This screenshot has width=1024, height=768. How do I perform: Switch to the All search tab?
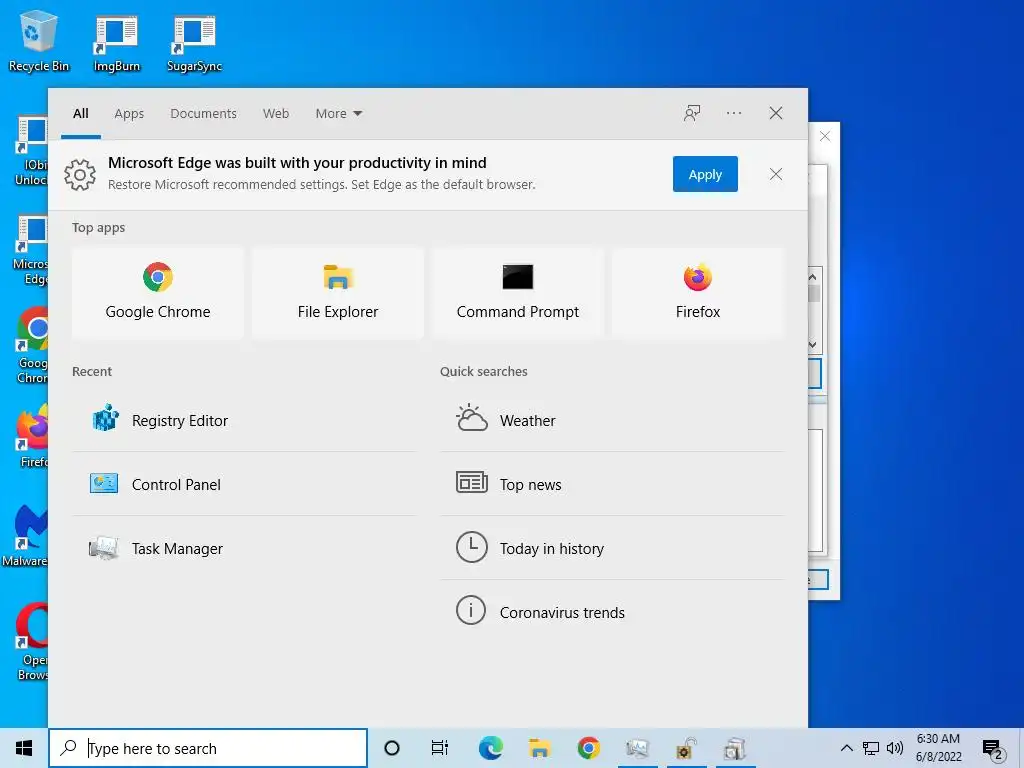pos(80,113)
